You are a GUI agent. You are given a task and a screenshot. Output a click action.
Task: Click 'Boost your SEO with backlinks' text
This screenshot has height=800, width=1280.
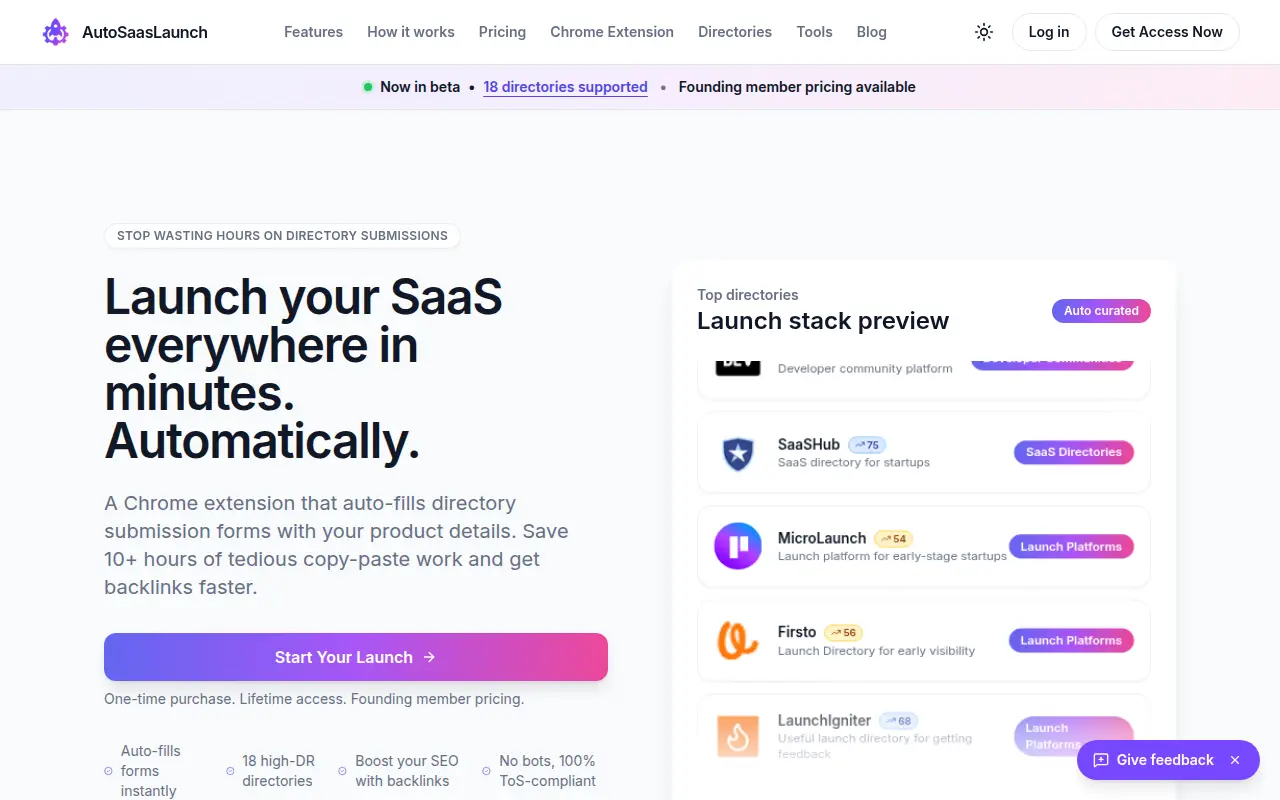tap(407, 771)
